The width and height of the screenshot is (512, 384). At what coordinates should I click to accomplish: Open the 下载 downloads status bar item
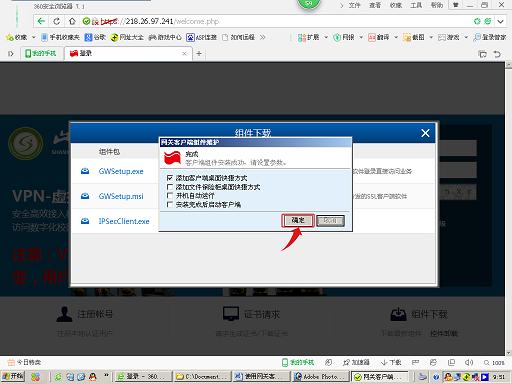(391, 362)
